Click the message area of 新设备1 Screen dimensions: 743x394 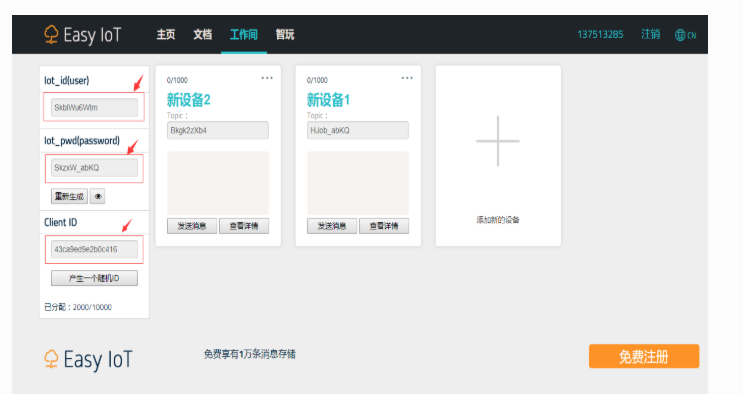[x=358, y=183]
